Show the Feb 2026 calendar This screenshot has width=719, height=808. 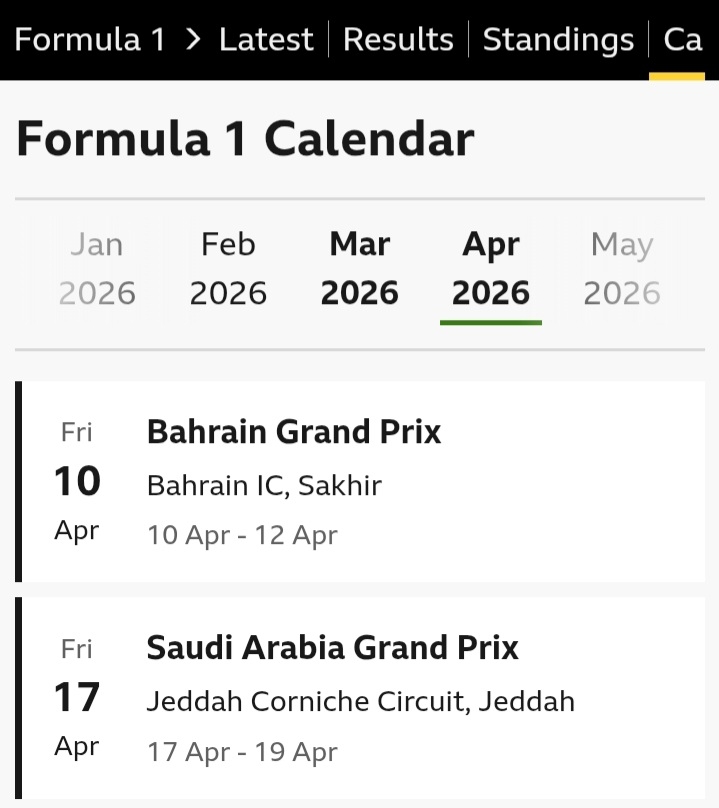(x=228, y=268)
